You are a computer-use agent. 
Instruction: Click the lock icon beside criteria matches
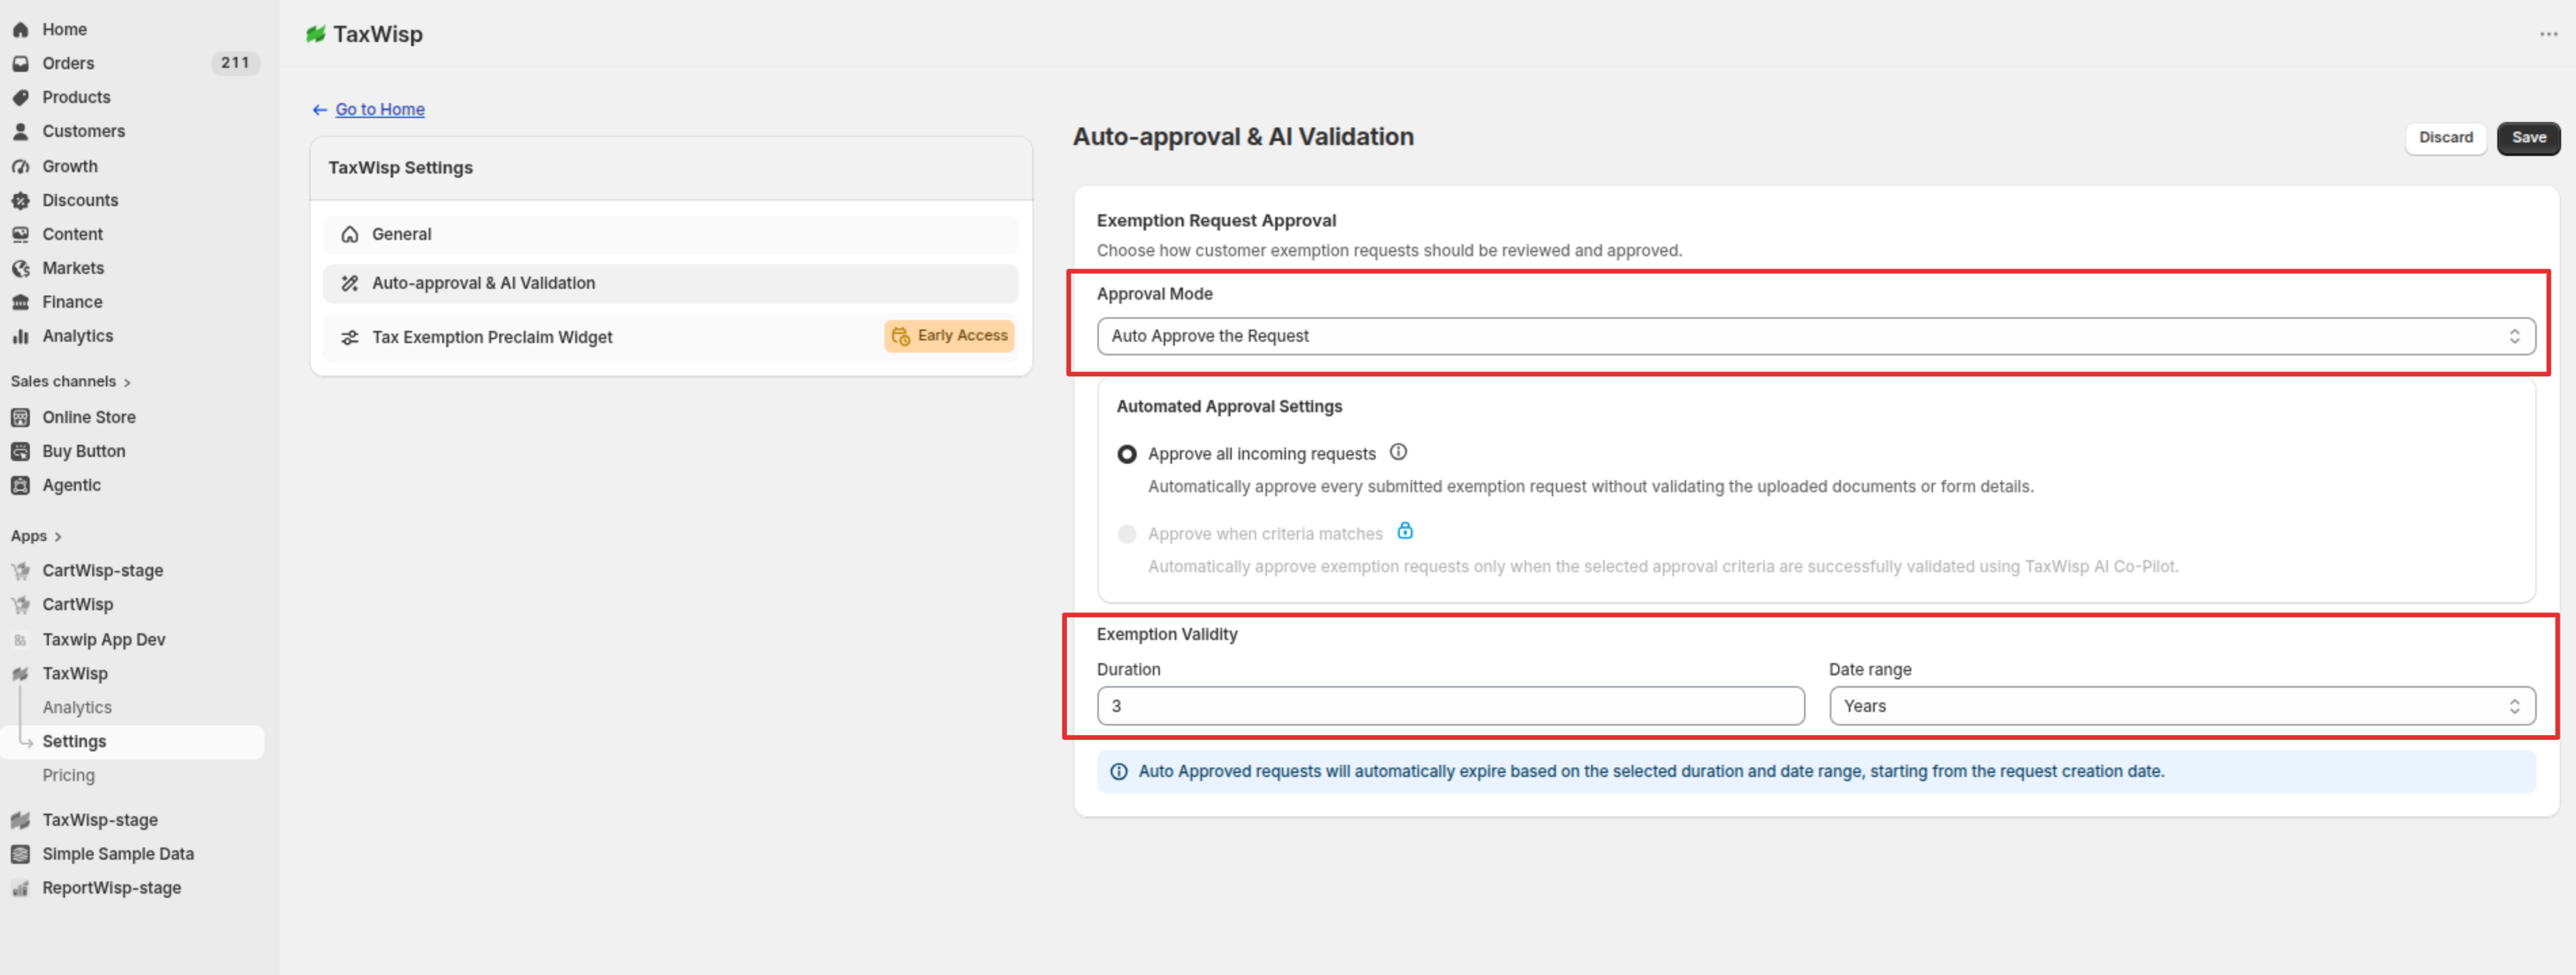[x=1405, y=531]
